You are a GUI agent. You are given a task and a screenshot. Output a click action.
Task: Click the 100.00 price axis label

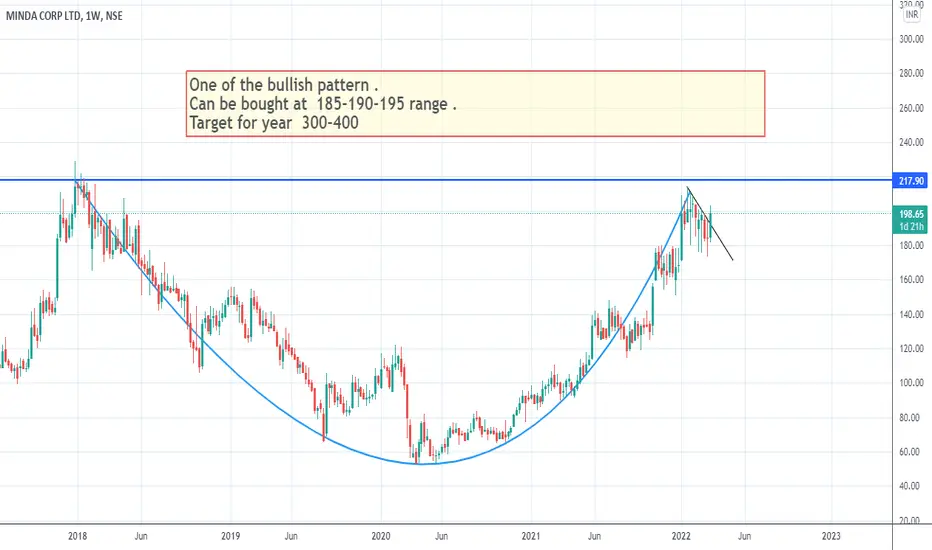coord(912,383)
